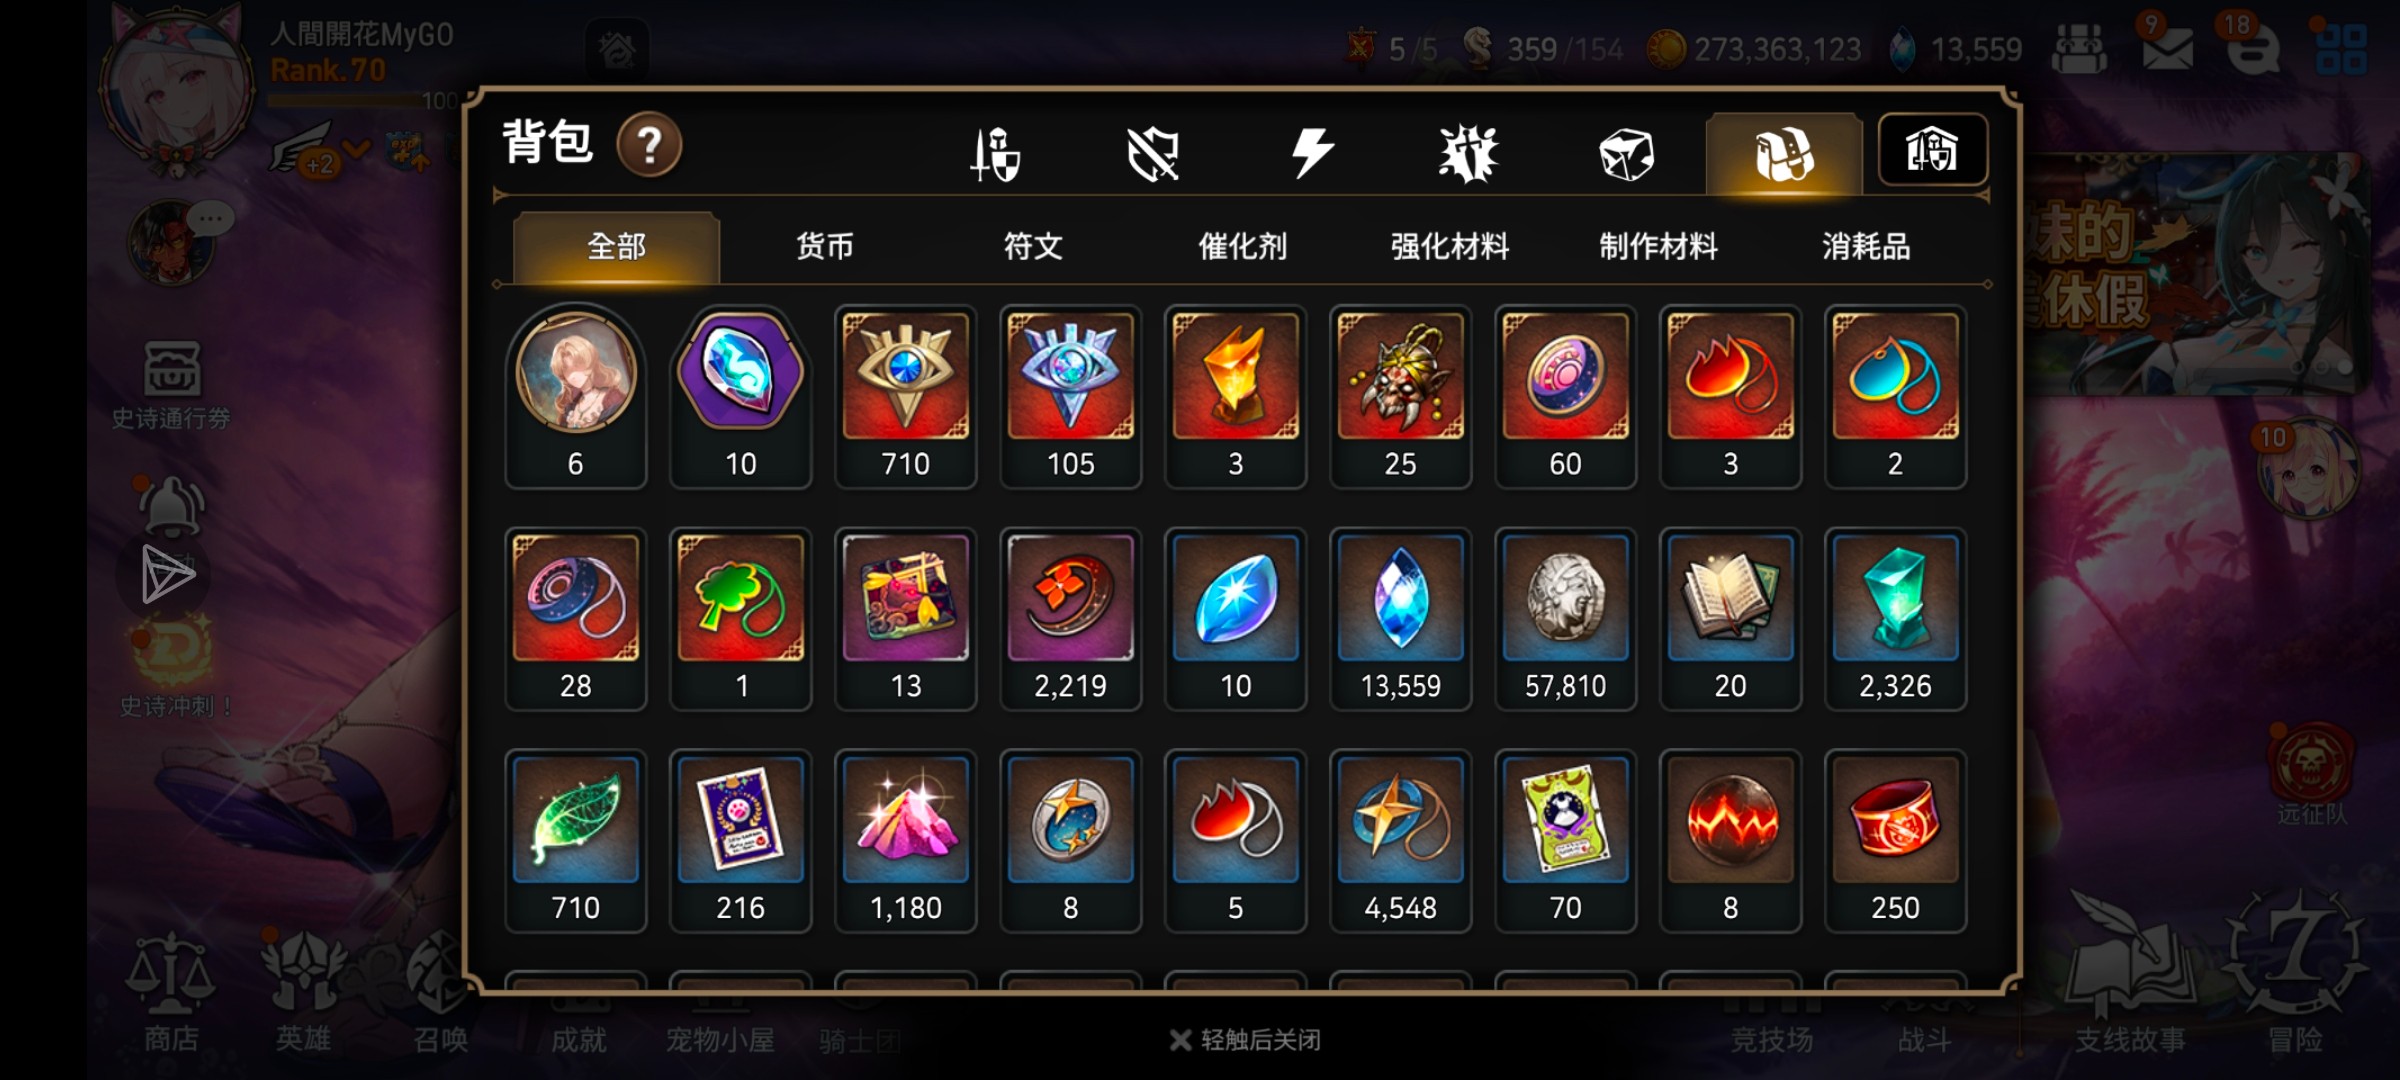Select the weapon and shield equipment icon
Screen dimensions: 2400x1080
point(995,154)
